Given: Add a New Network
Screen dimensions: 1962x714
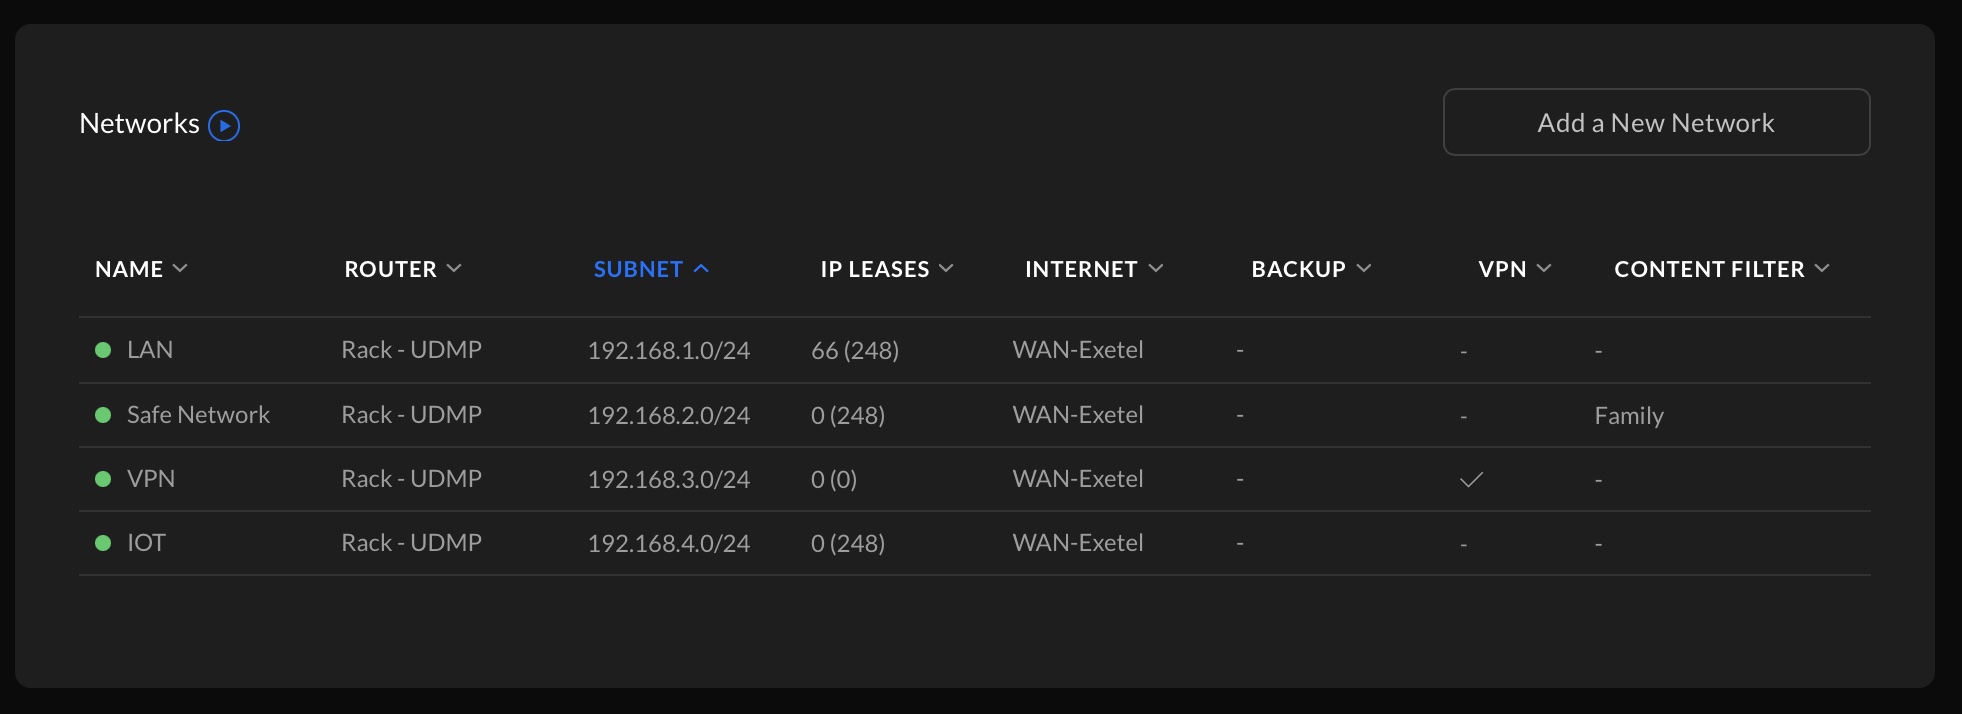Looking at the screenshot, I should tap(1656, 122).
